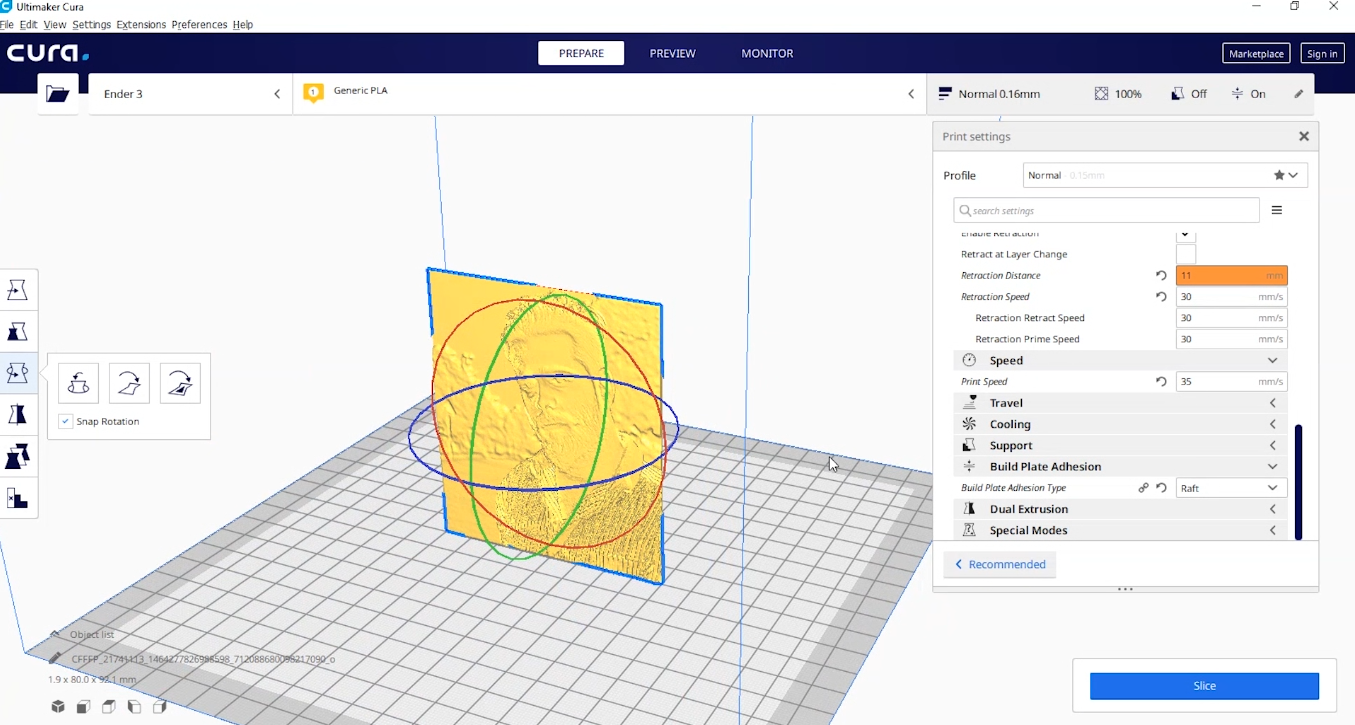
Task: Select the Scale tool
Action: click(18, 331)
